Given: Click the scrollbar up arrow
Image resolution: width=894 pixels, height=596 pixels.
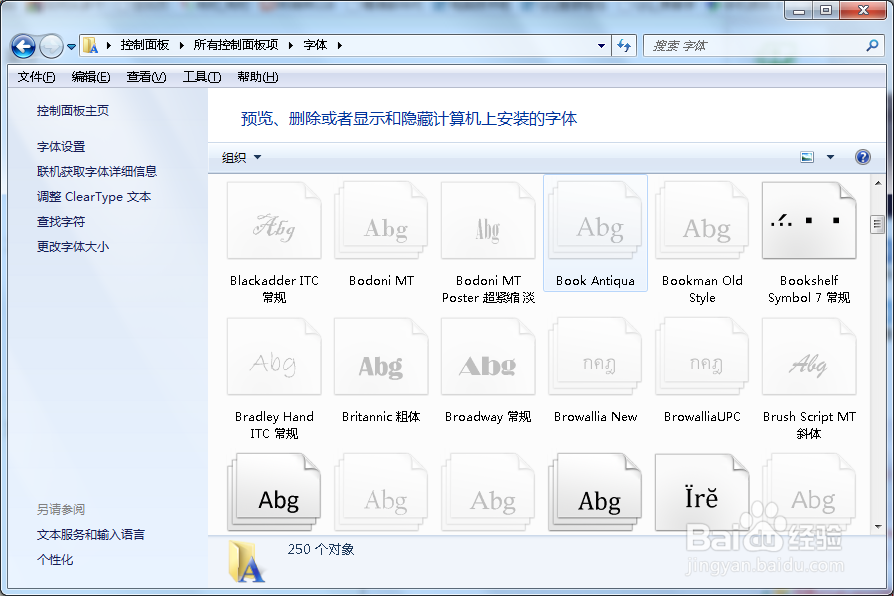Looking at the screenshot, I should point(877,183).
